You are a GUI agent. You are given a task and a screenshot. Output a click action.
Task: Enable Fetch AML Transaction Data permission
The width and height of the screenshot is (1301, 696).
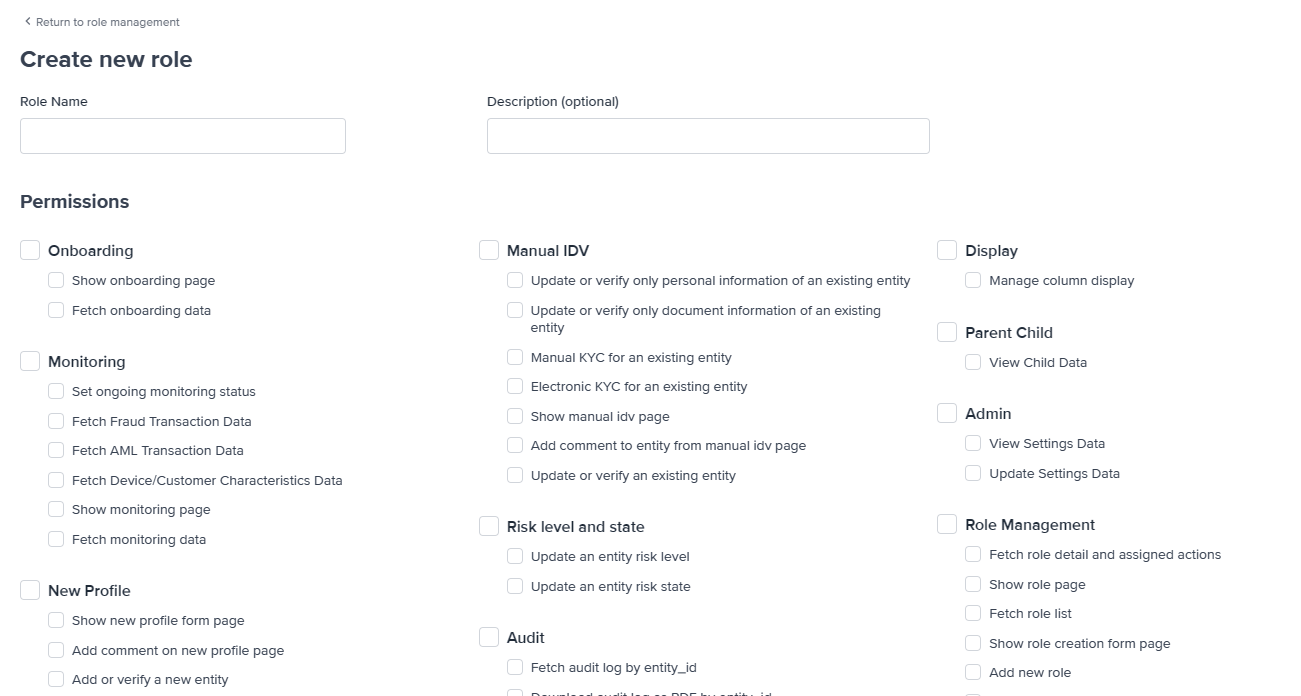click(x=56, y=450)
